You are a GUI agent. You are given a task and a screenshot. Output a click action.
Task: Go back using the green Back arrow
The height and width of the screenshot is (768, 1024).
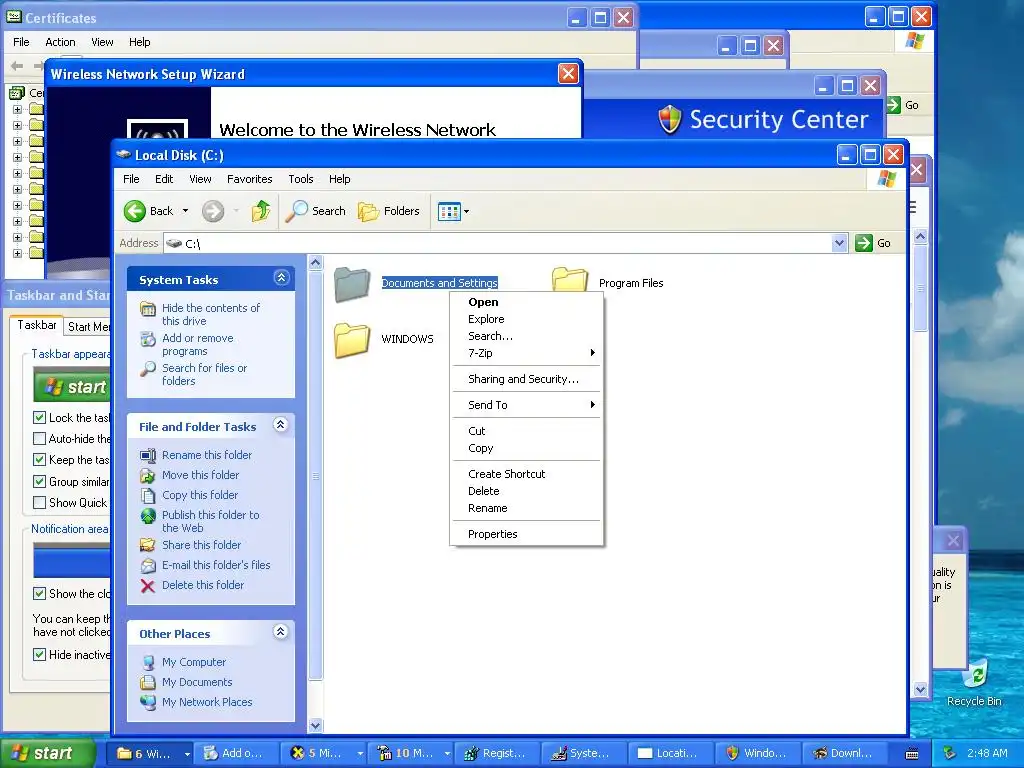tap(135, 211)
